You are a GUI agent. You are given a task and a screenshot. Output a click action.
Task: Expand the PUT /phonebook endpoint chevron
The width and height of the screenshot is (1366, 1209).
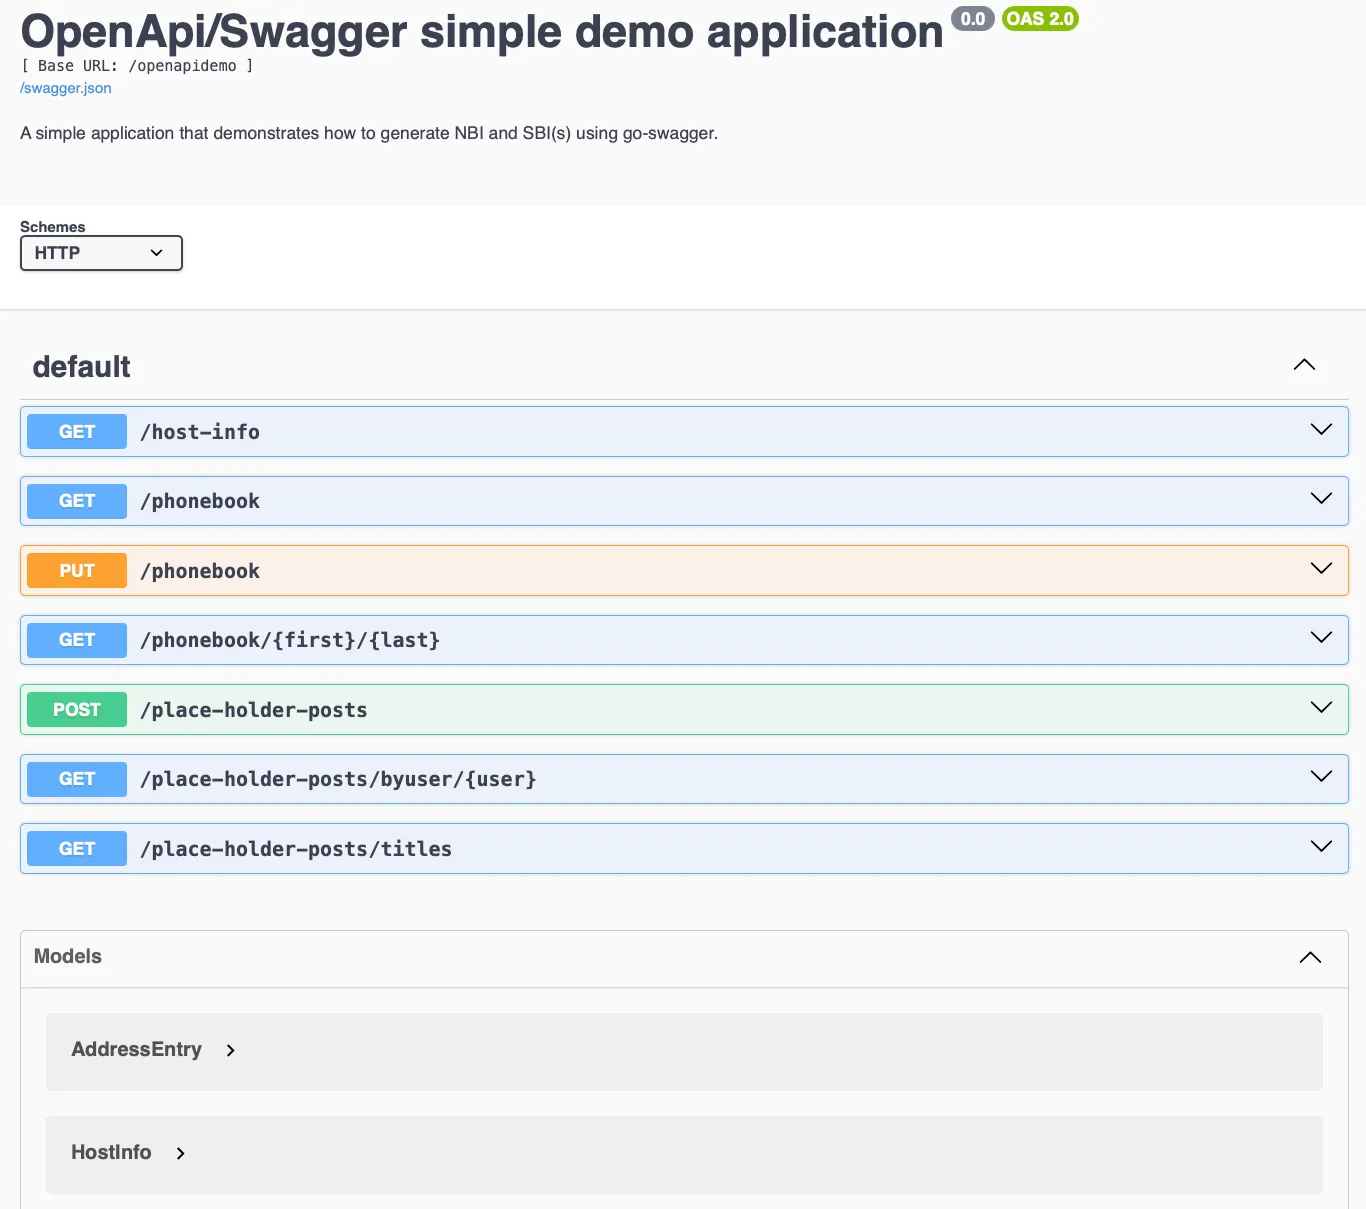(x=1320, y=567)
